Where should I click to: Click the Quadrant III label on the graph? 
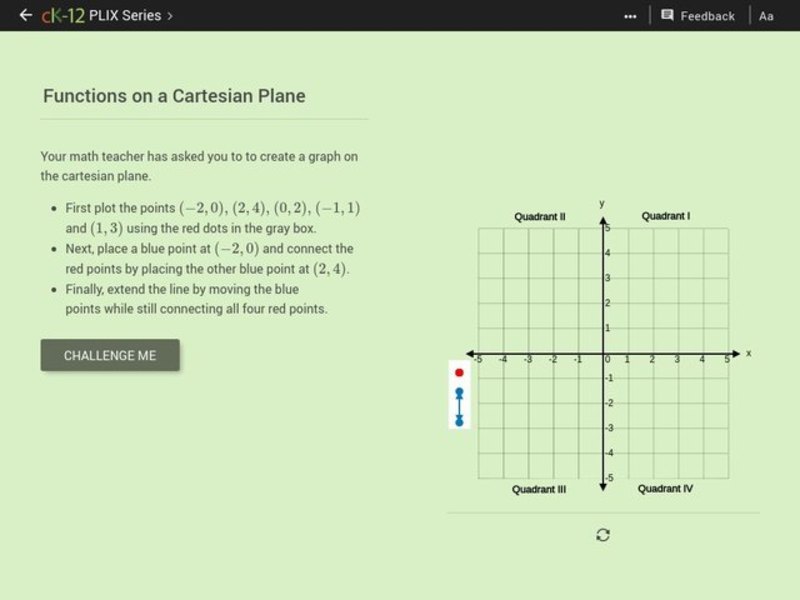click(x=538, y=489)
